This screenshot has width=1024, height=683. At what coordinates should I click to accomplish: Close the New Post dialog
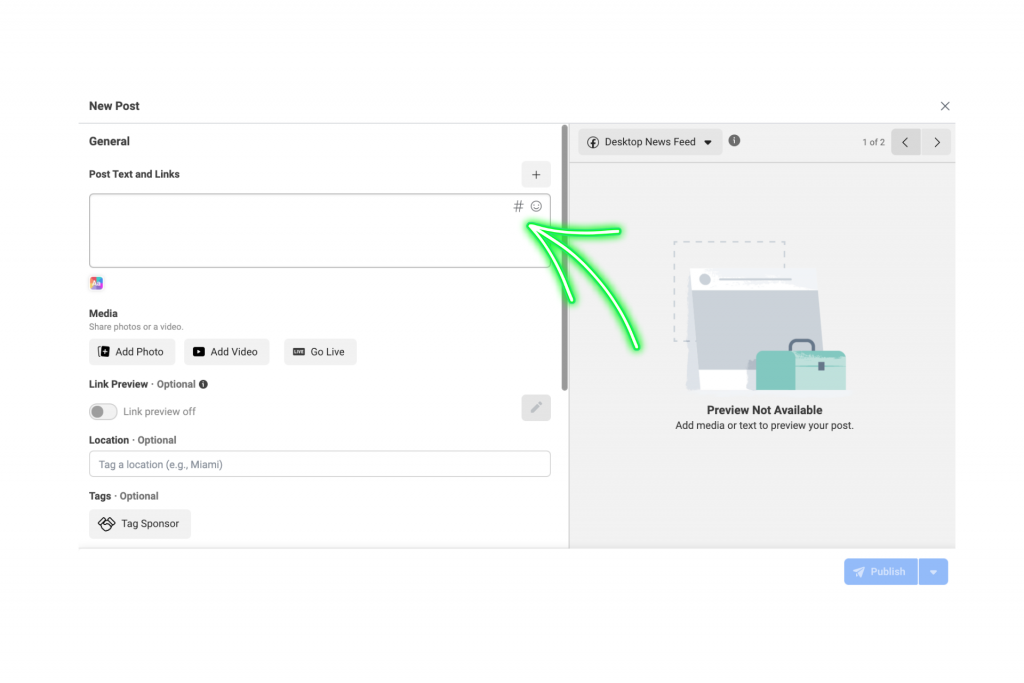[945, 106]
